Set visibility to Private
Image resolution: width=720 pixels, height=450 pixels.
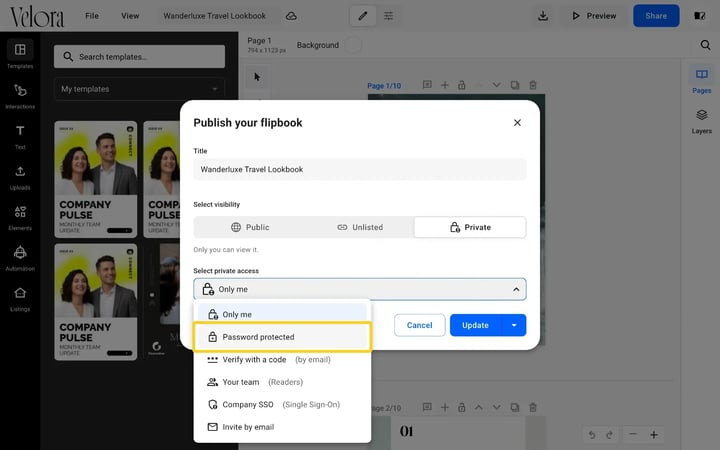470,227
